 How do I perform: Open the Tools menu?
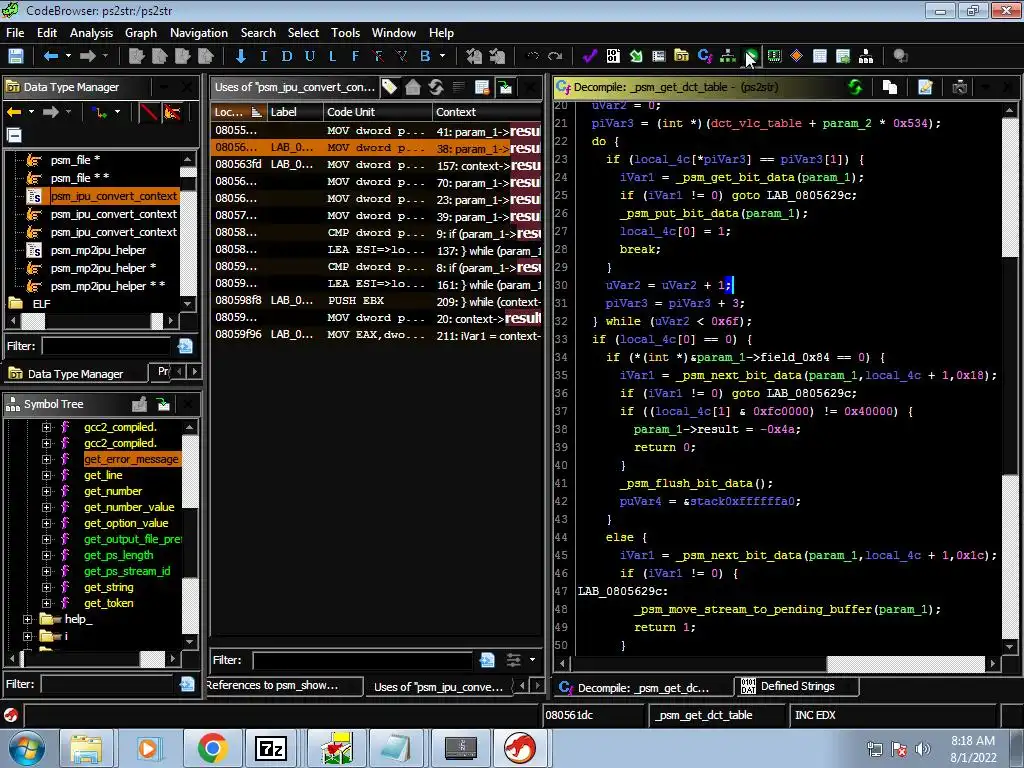pos(345,33)
